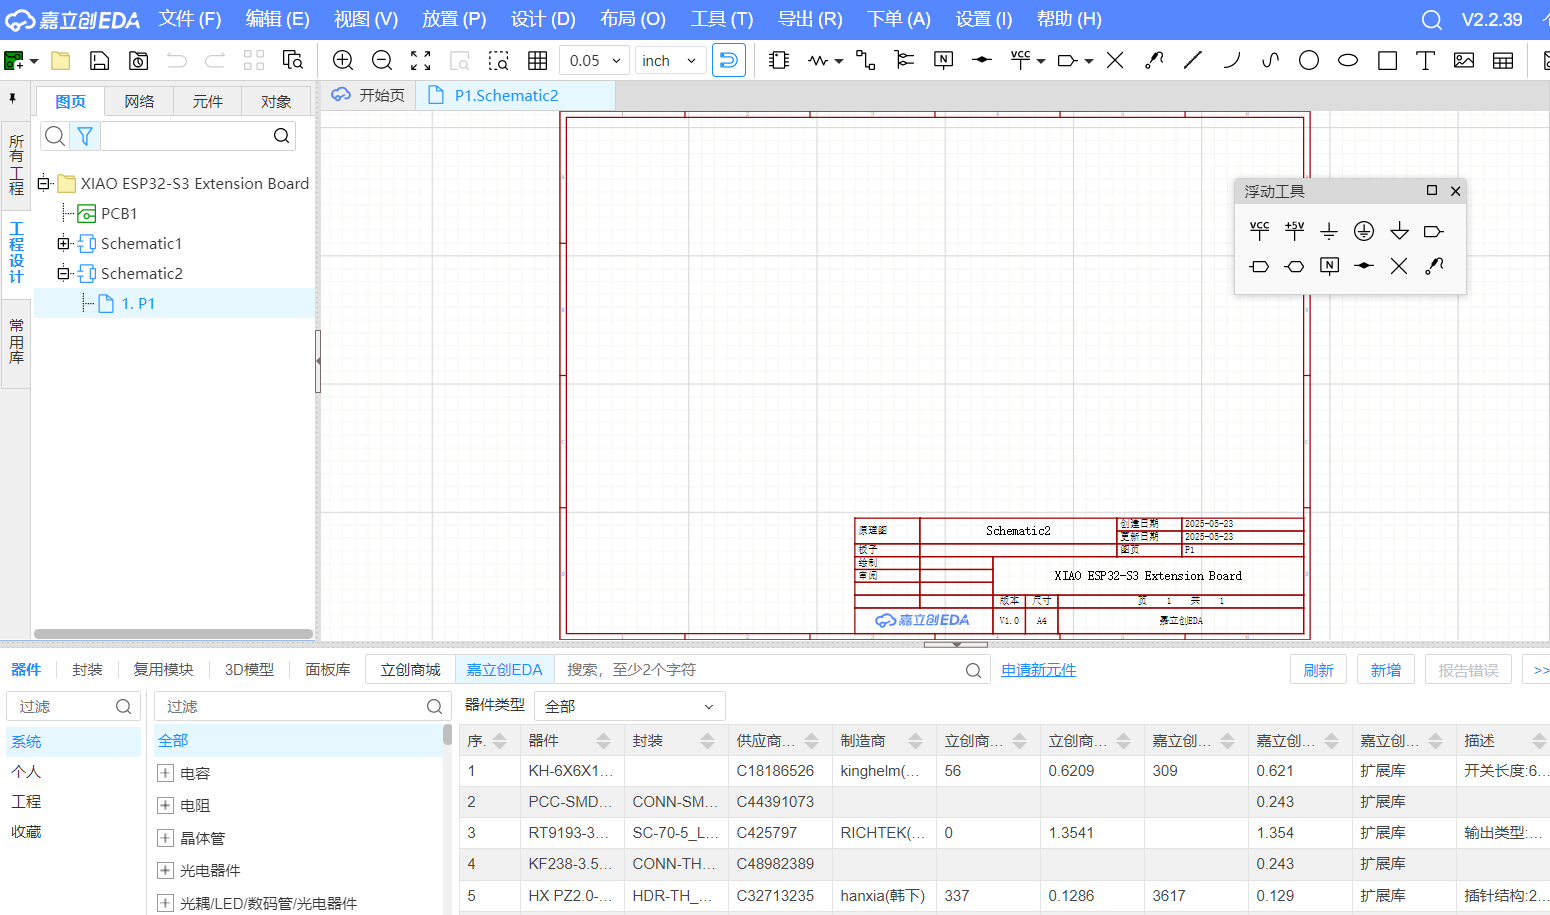Click the Zoom Out magnifier icon

(382, 60)
